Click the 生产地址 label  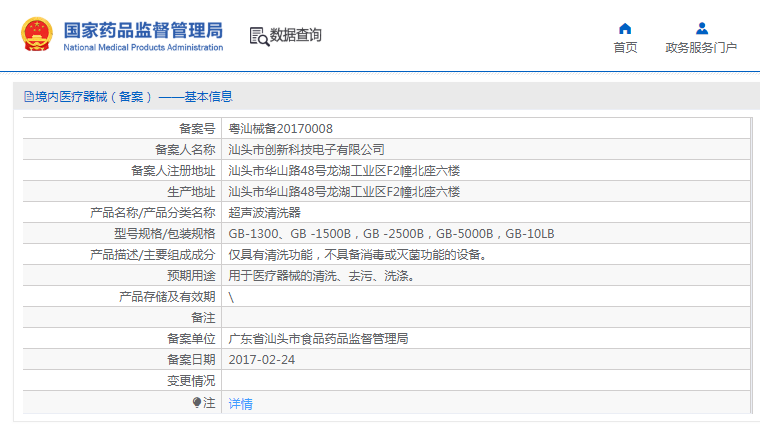click(191, 192)
